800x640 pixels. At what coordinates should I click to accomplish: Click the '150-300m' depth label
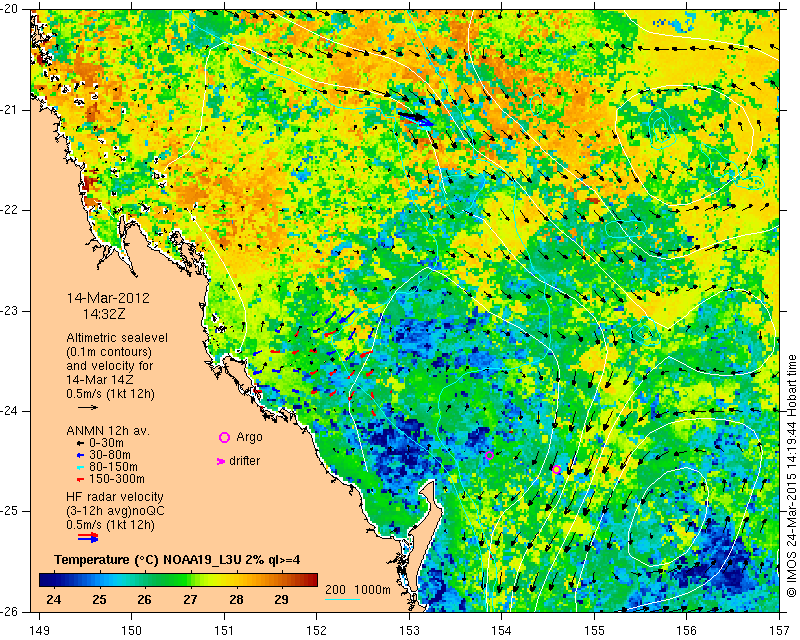(x=116, y=479)
